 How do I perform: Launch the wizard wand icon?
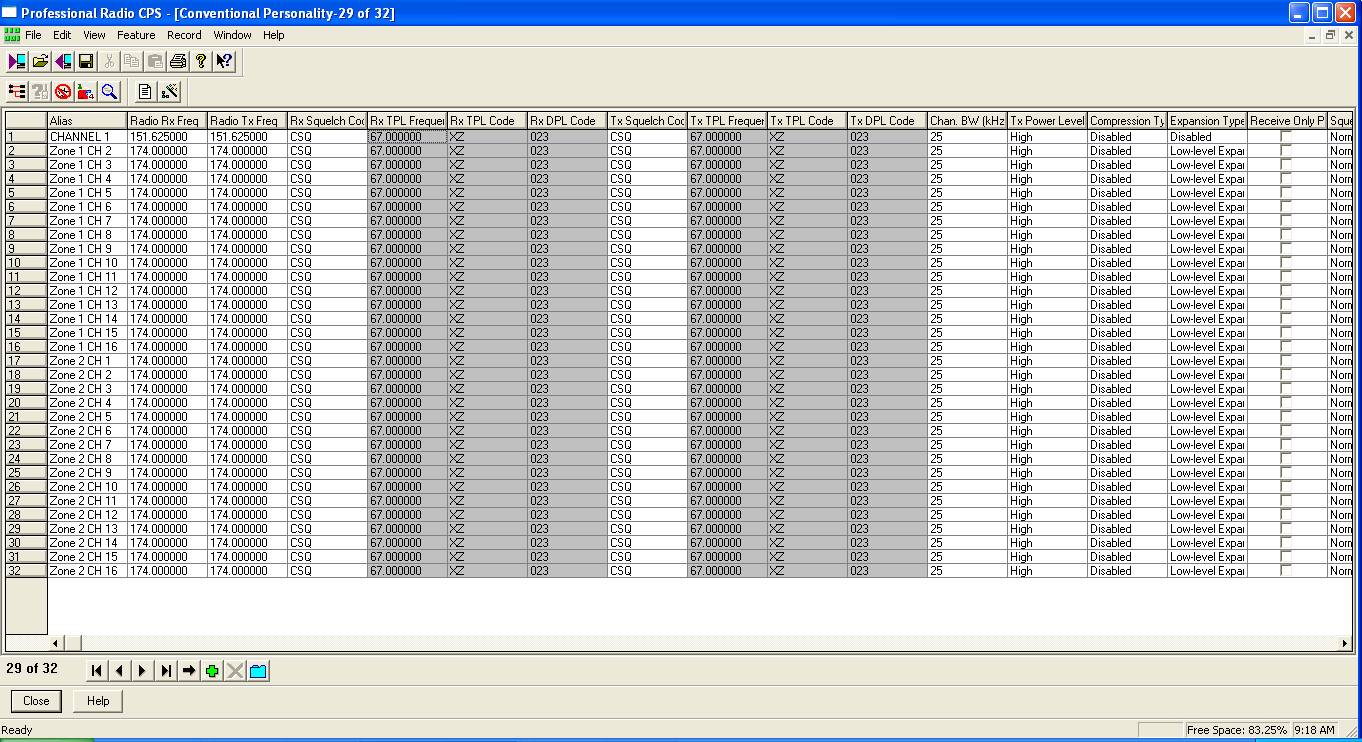tap(168, 91)
